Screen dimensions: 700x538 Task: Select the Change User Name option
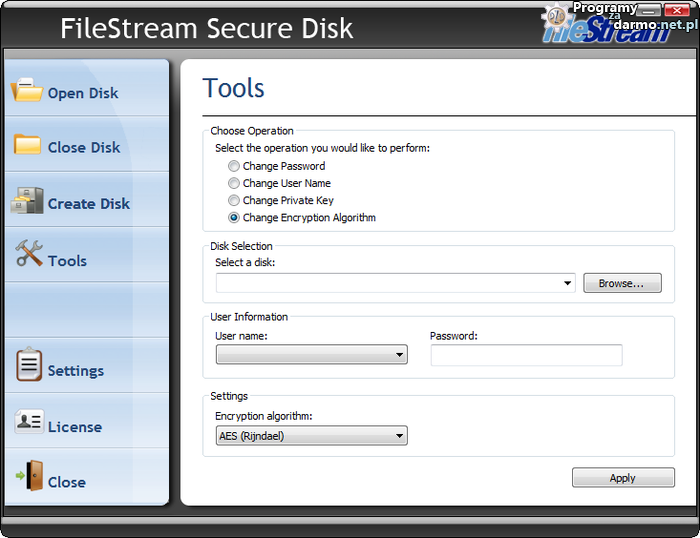(234, 183)
